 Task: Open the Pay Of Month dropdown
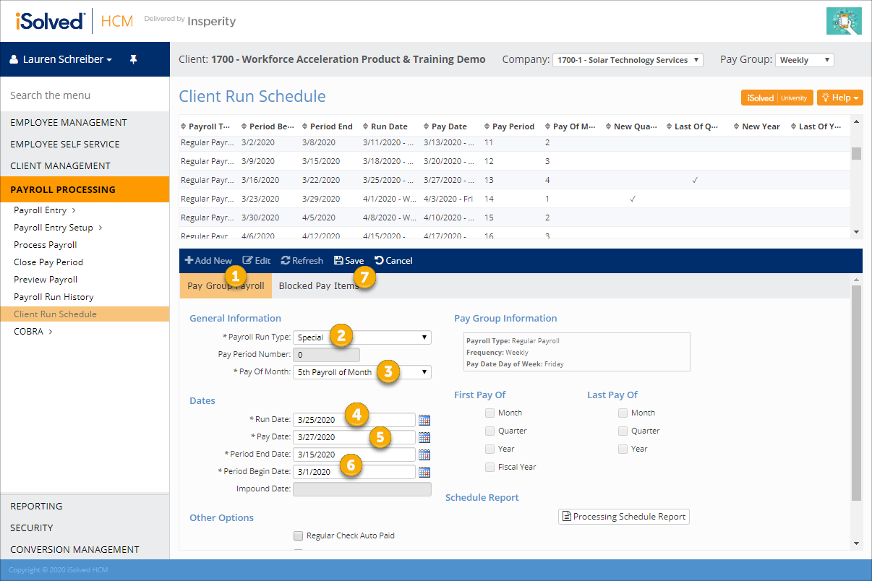point(363,372)
